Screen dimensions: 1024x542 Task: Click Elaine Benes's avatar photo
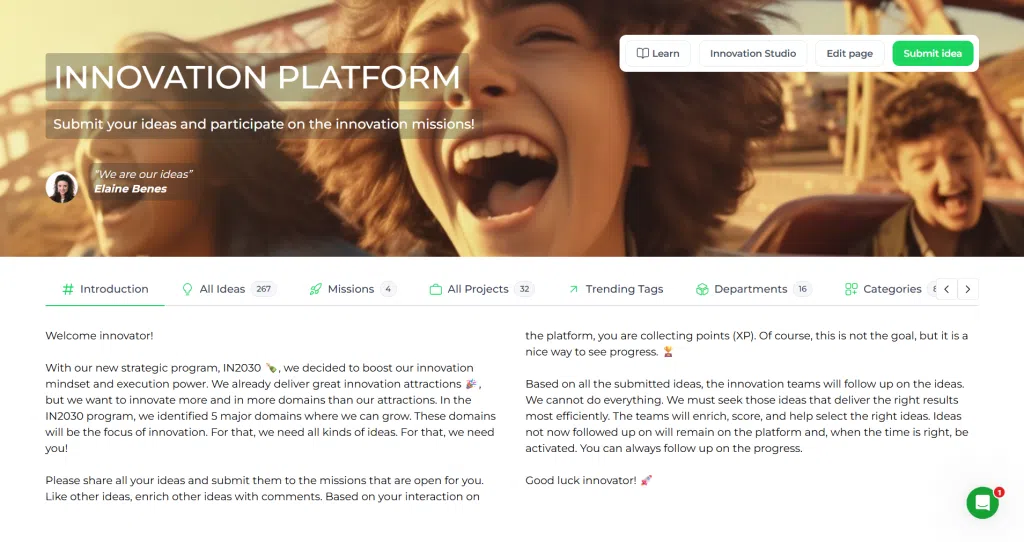point(62,187)
